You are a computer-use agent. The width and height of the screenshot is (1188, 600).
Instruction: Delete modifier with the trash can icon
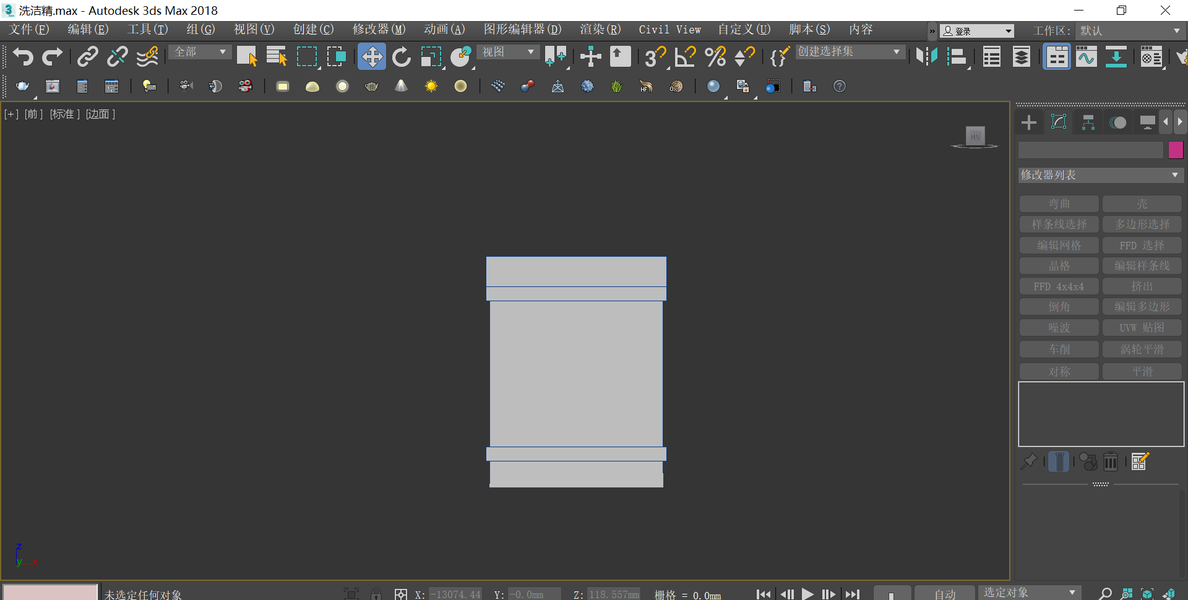pyautogui.click(x=1110, y=462)
